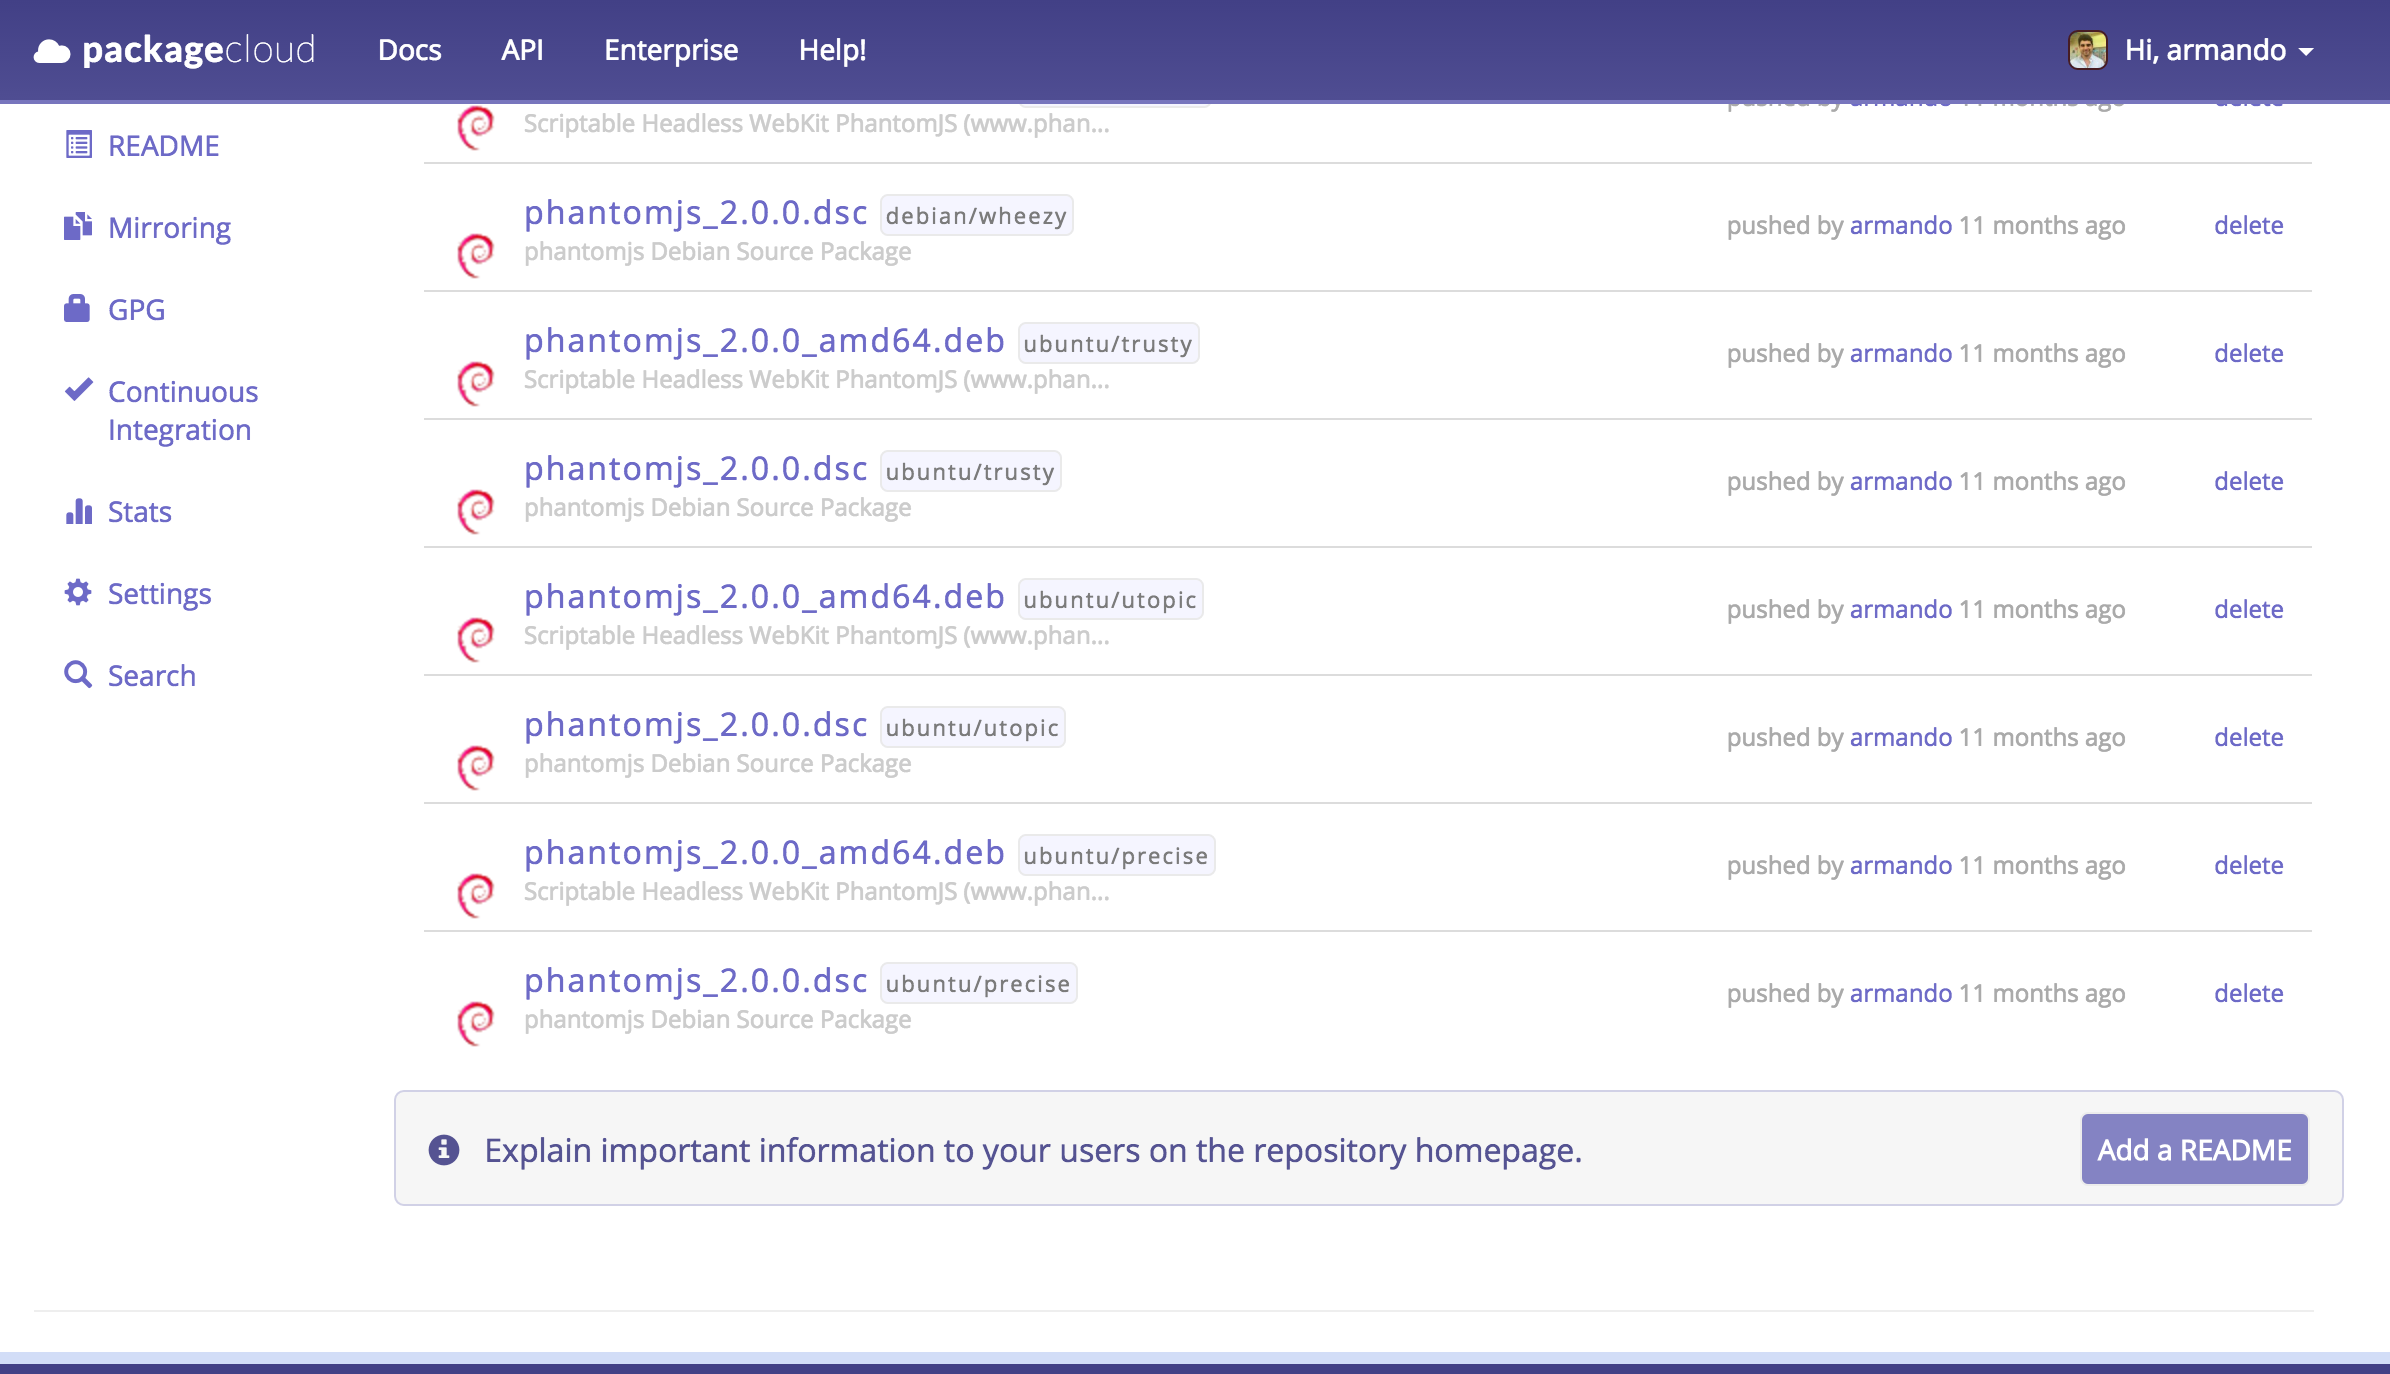The image size is (2390, 1374).
Task: Click the packagecloud wordmark in header
Action: [198, 50]
